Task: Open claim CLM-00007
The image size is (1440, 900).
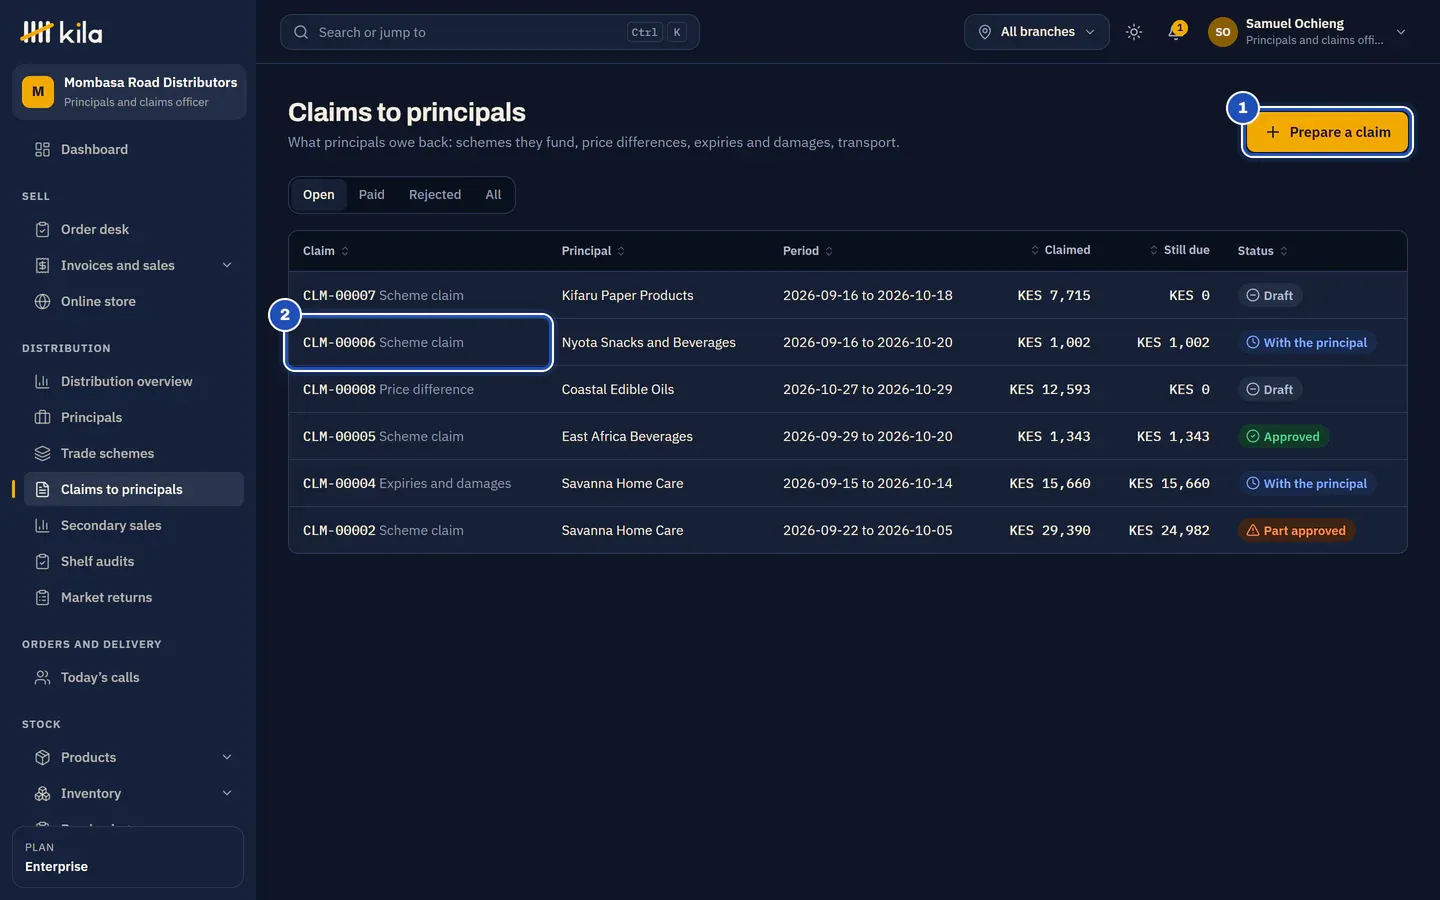Action: pyautogui.click(x=383, y=295)
